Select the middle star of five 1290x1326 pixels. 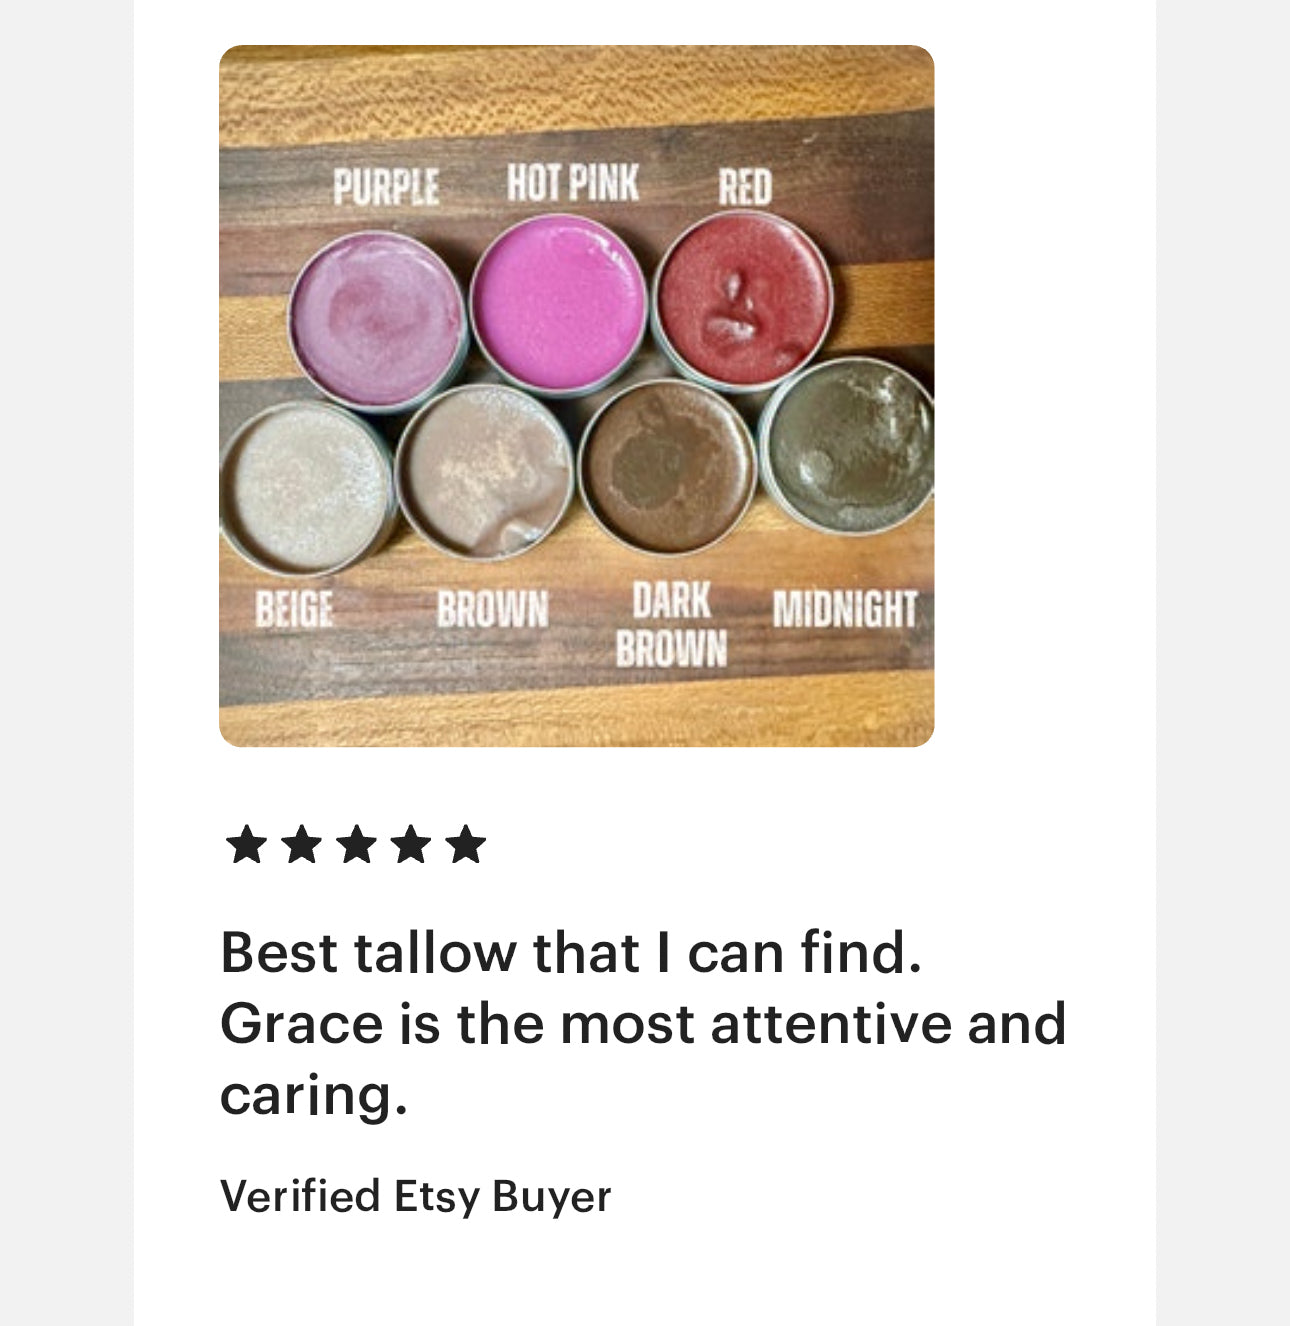point(356,845)
